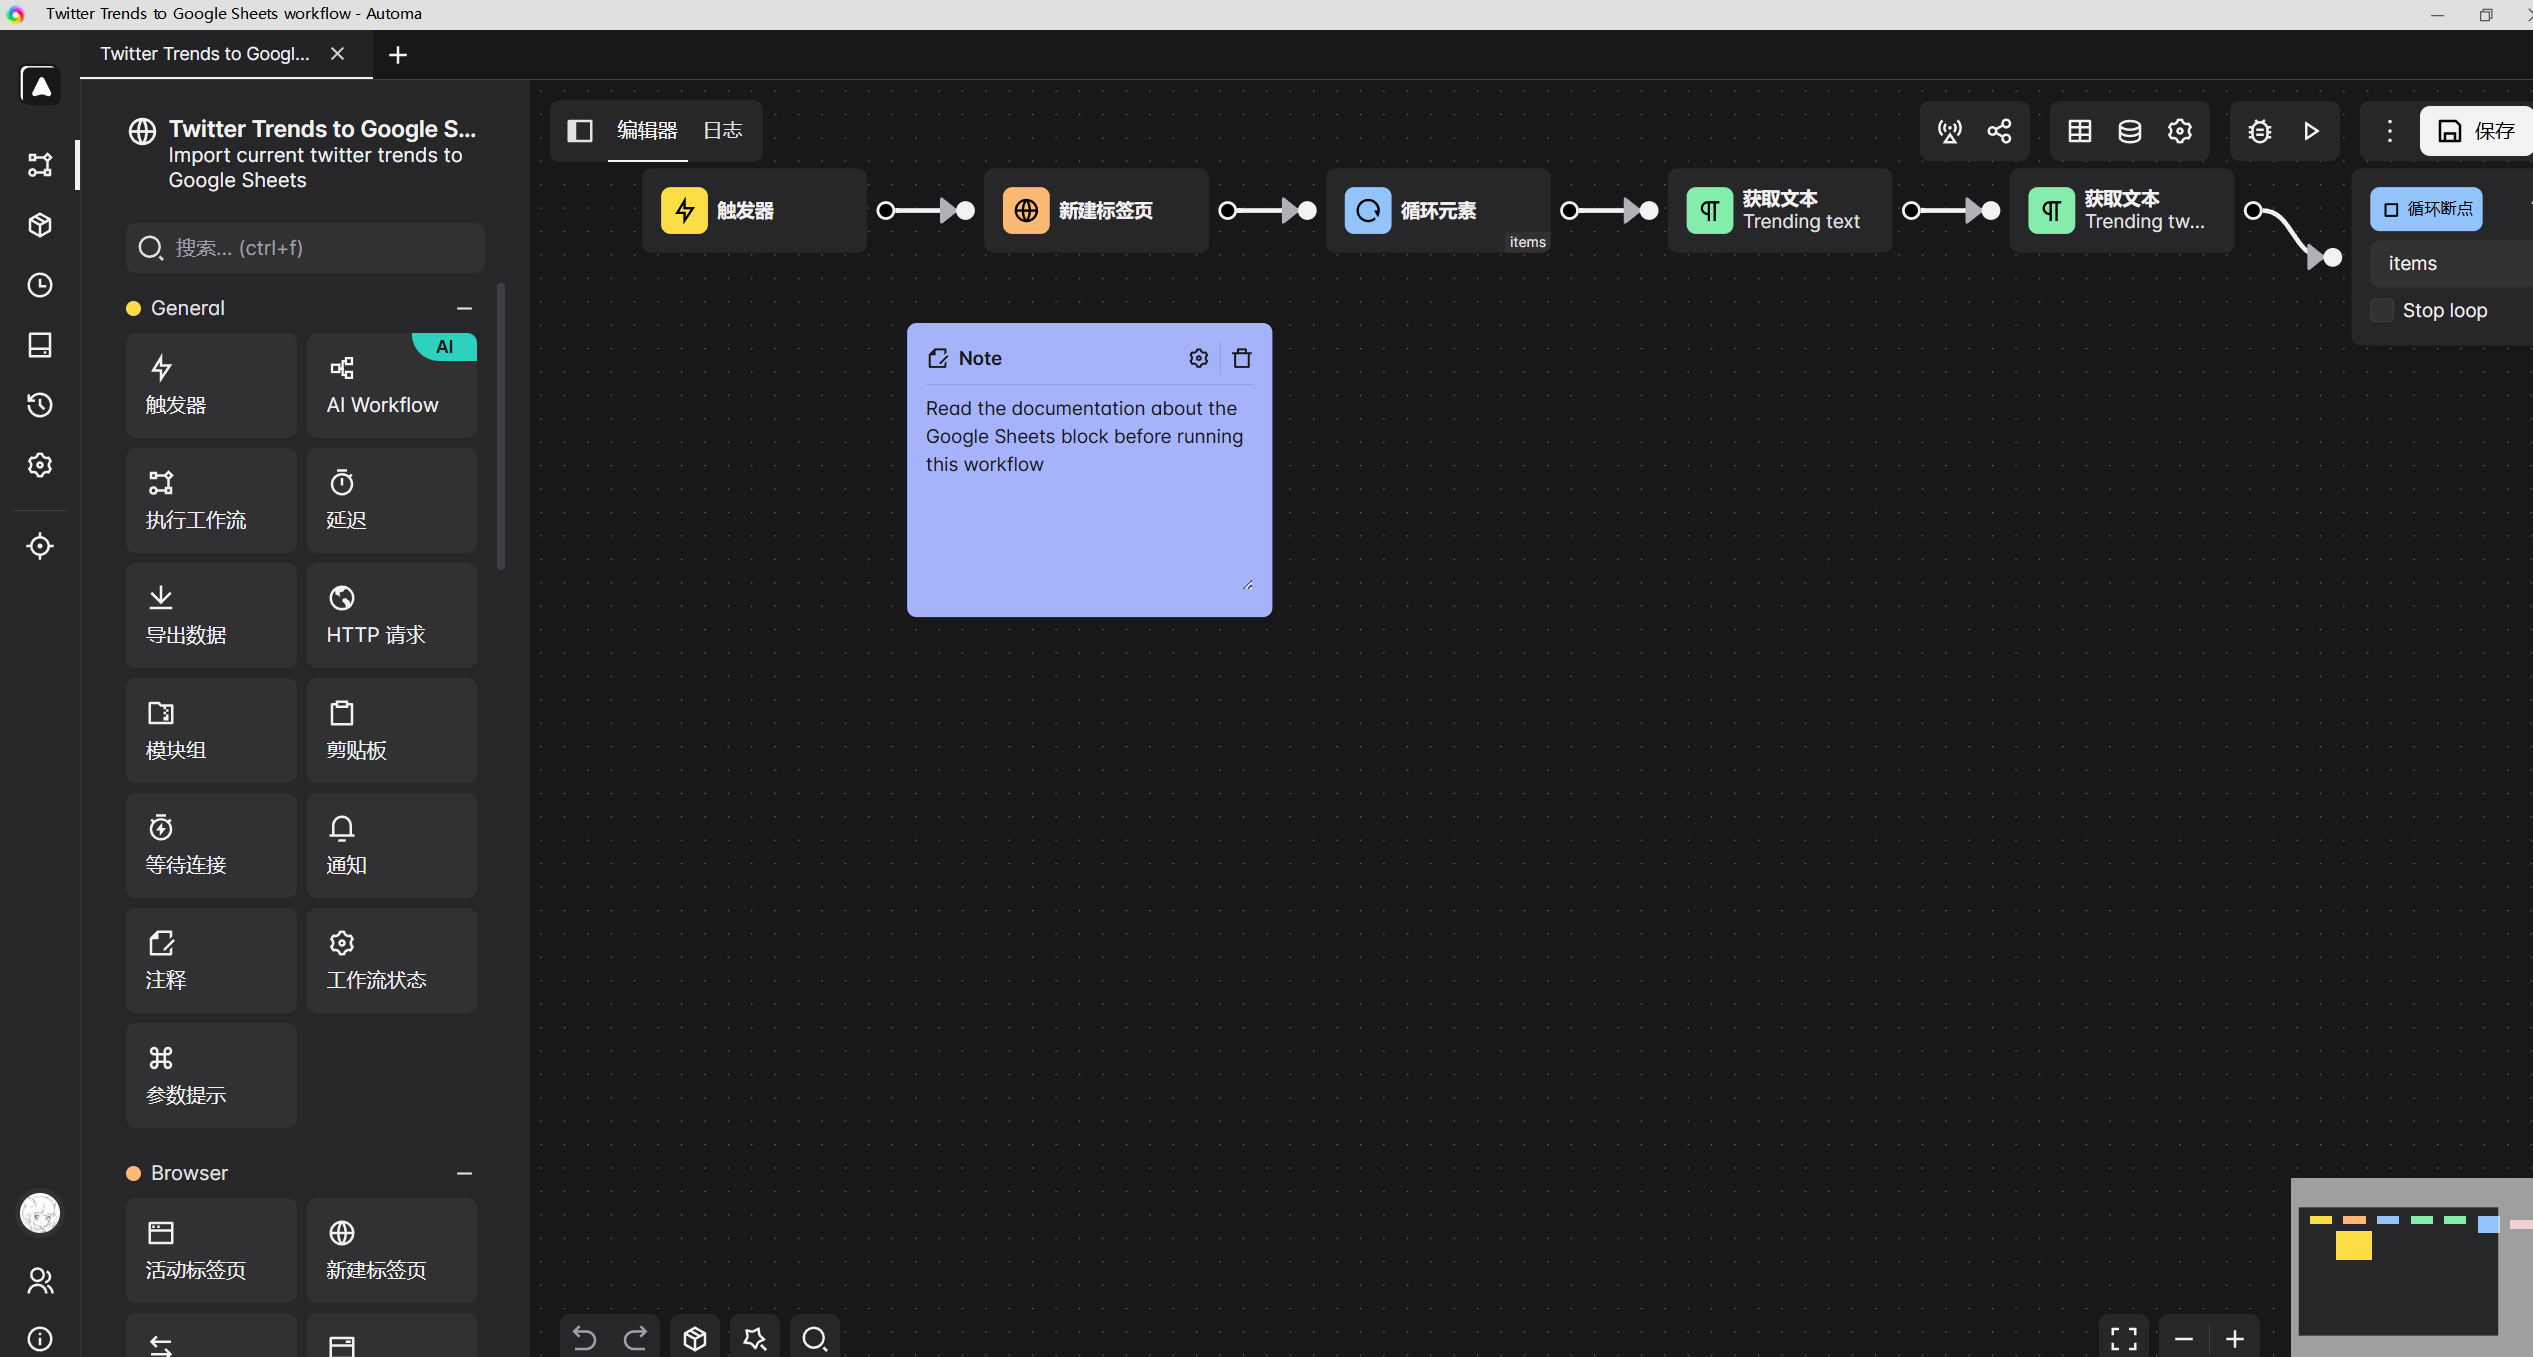Collapse the General blocks category
2533x1357 pixels.
[464, 308]
